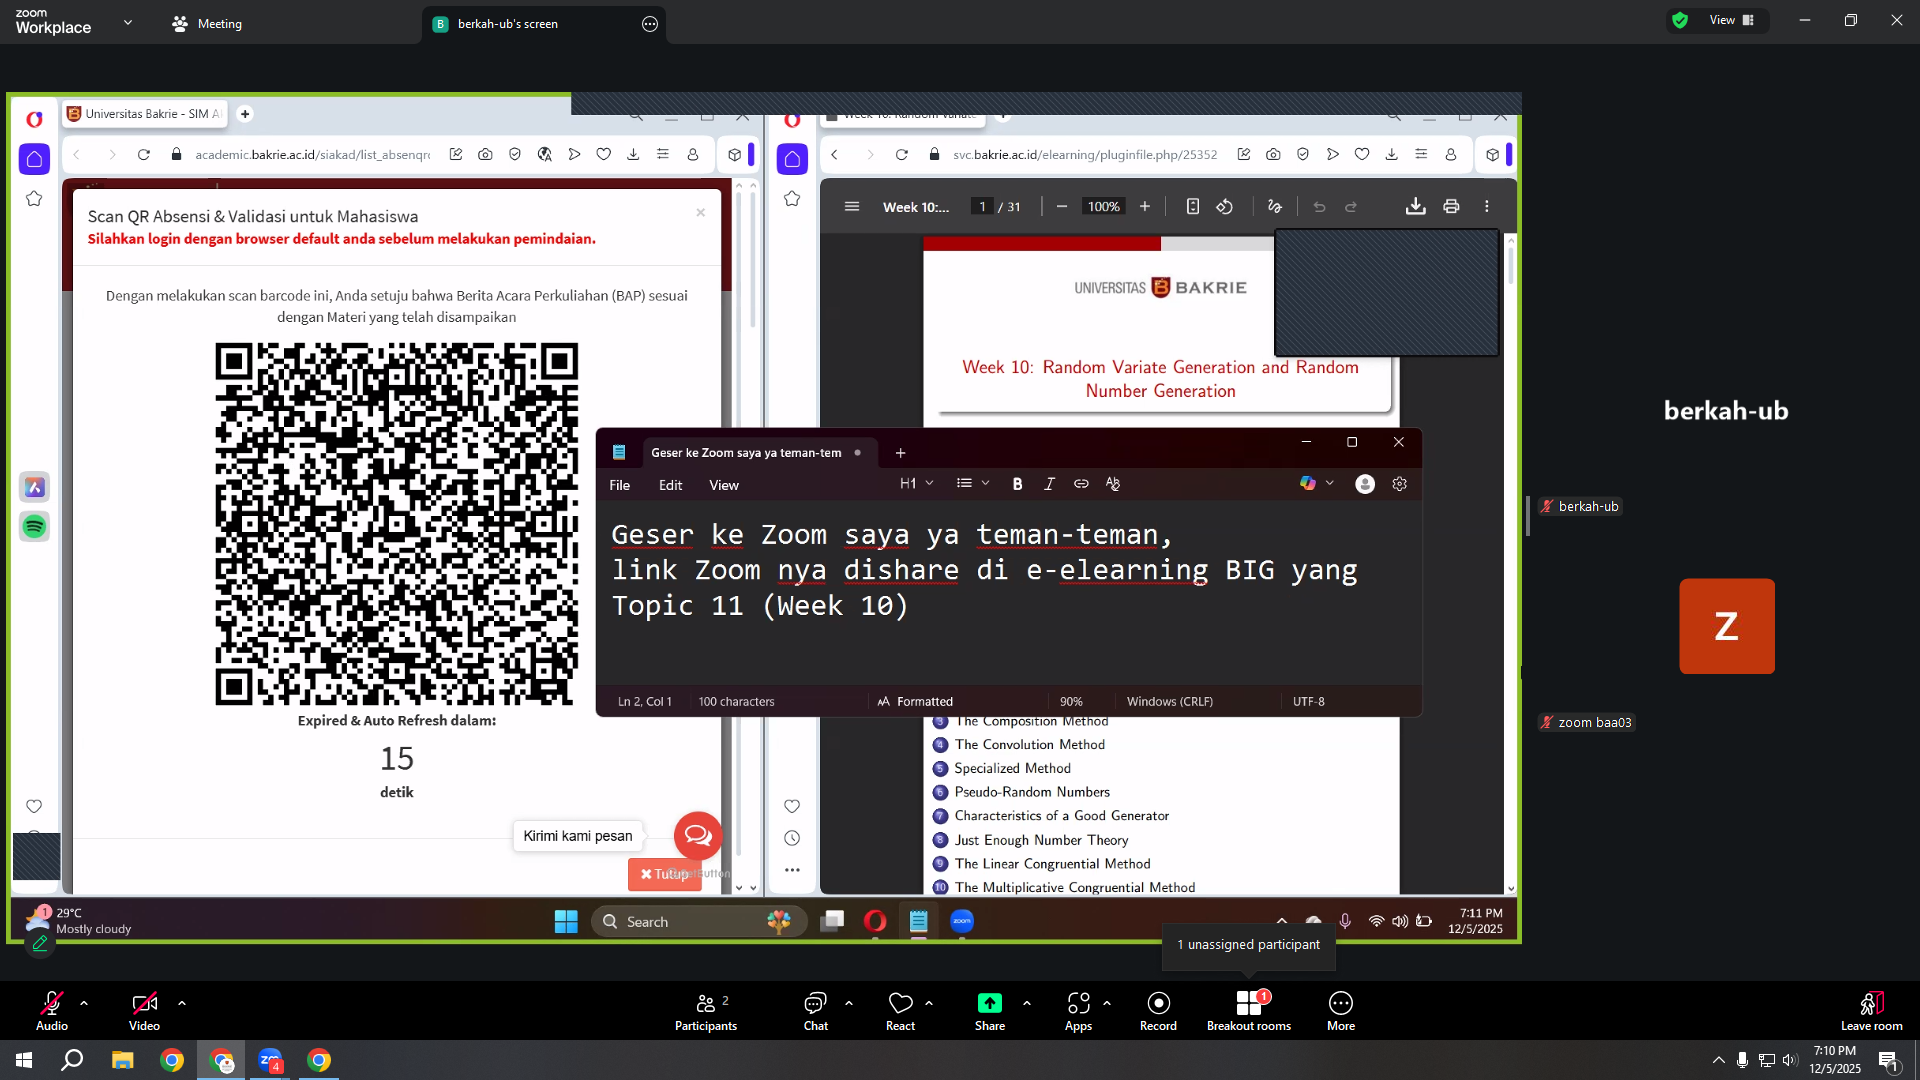Image resolution: width=1920 pixels, height=1080 pixels.
Task: Insert a link in Notepad
Action: [x=1081, y=484]
